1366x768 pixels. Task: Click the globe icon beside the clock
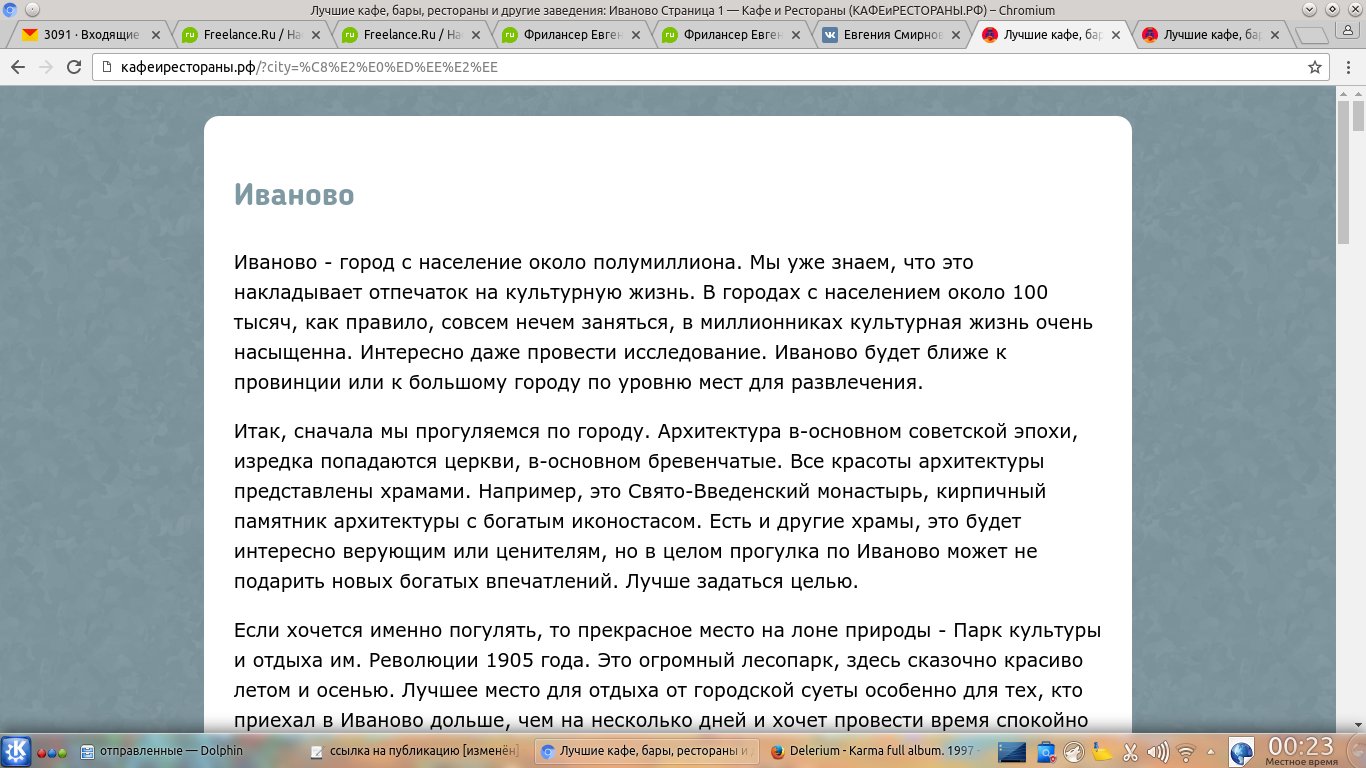pos(1241,752)
